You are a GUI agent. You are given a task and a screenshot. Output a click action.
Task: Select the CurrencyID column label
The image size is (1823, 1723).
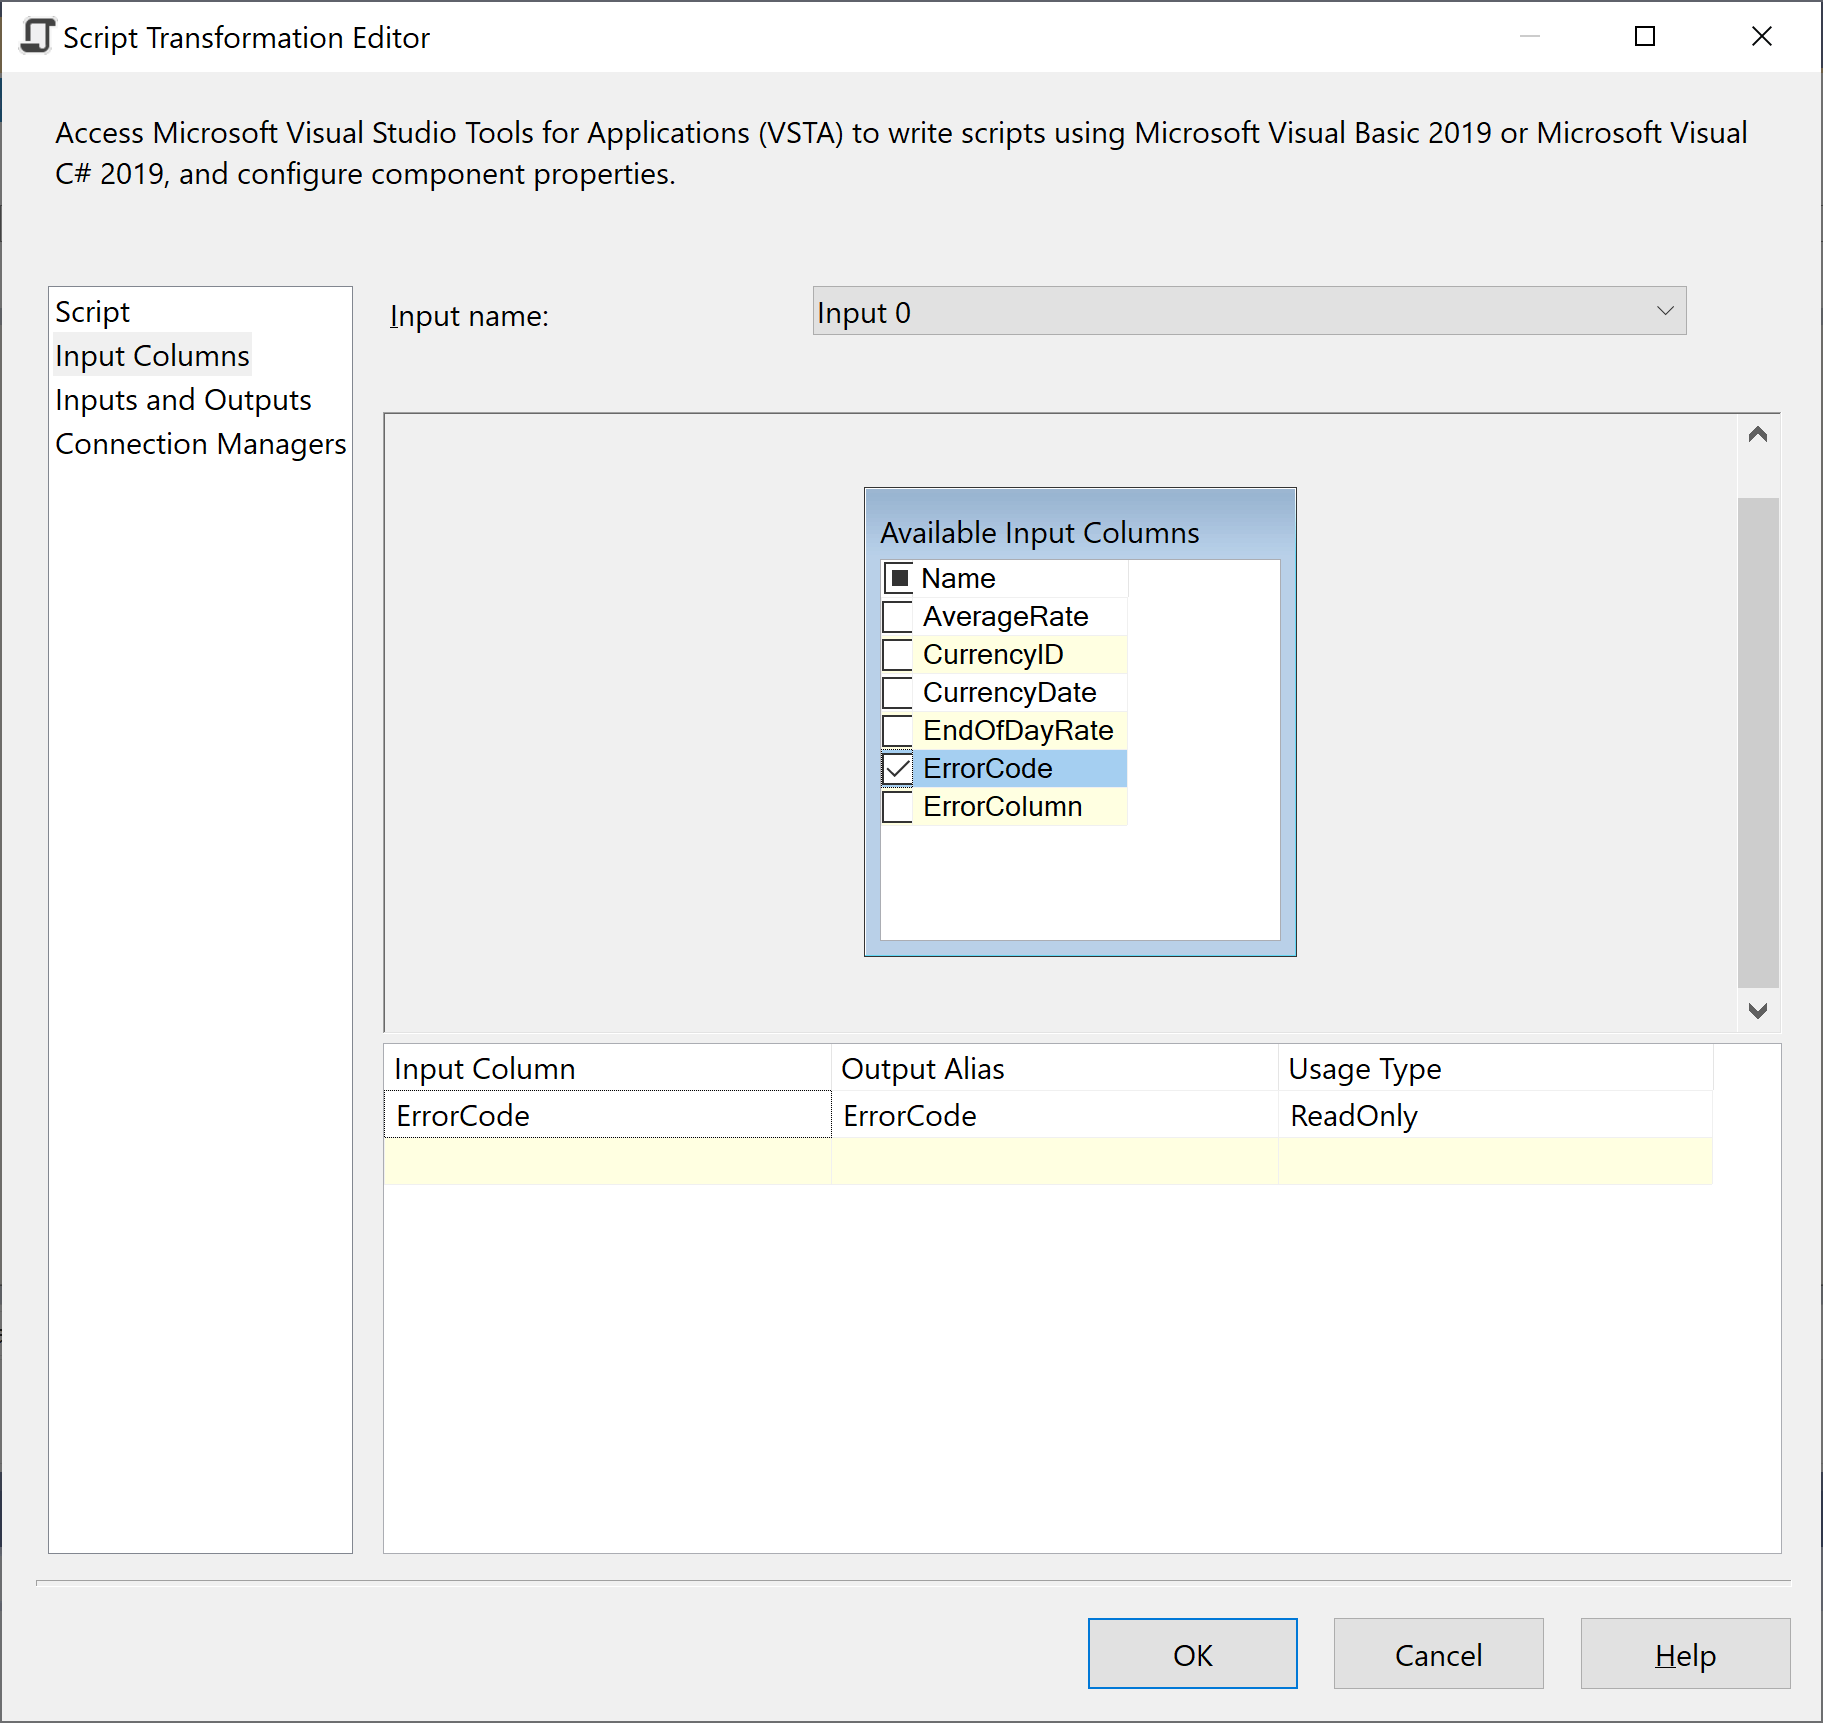click(993, 654)
